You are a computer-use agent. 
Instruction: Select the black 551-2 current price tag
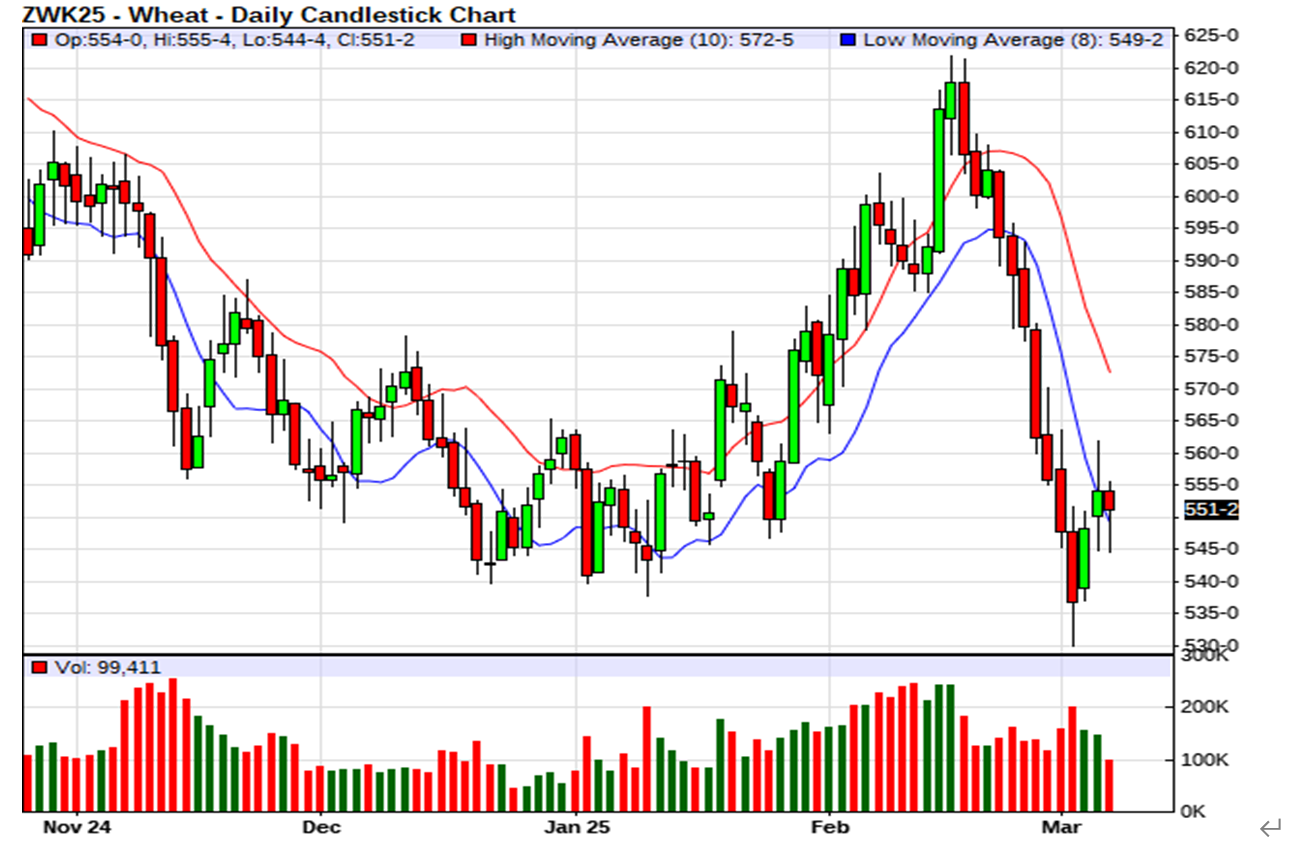coord(1210,510)
